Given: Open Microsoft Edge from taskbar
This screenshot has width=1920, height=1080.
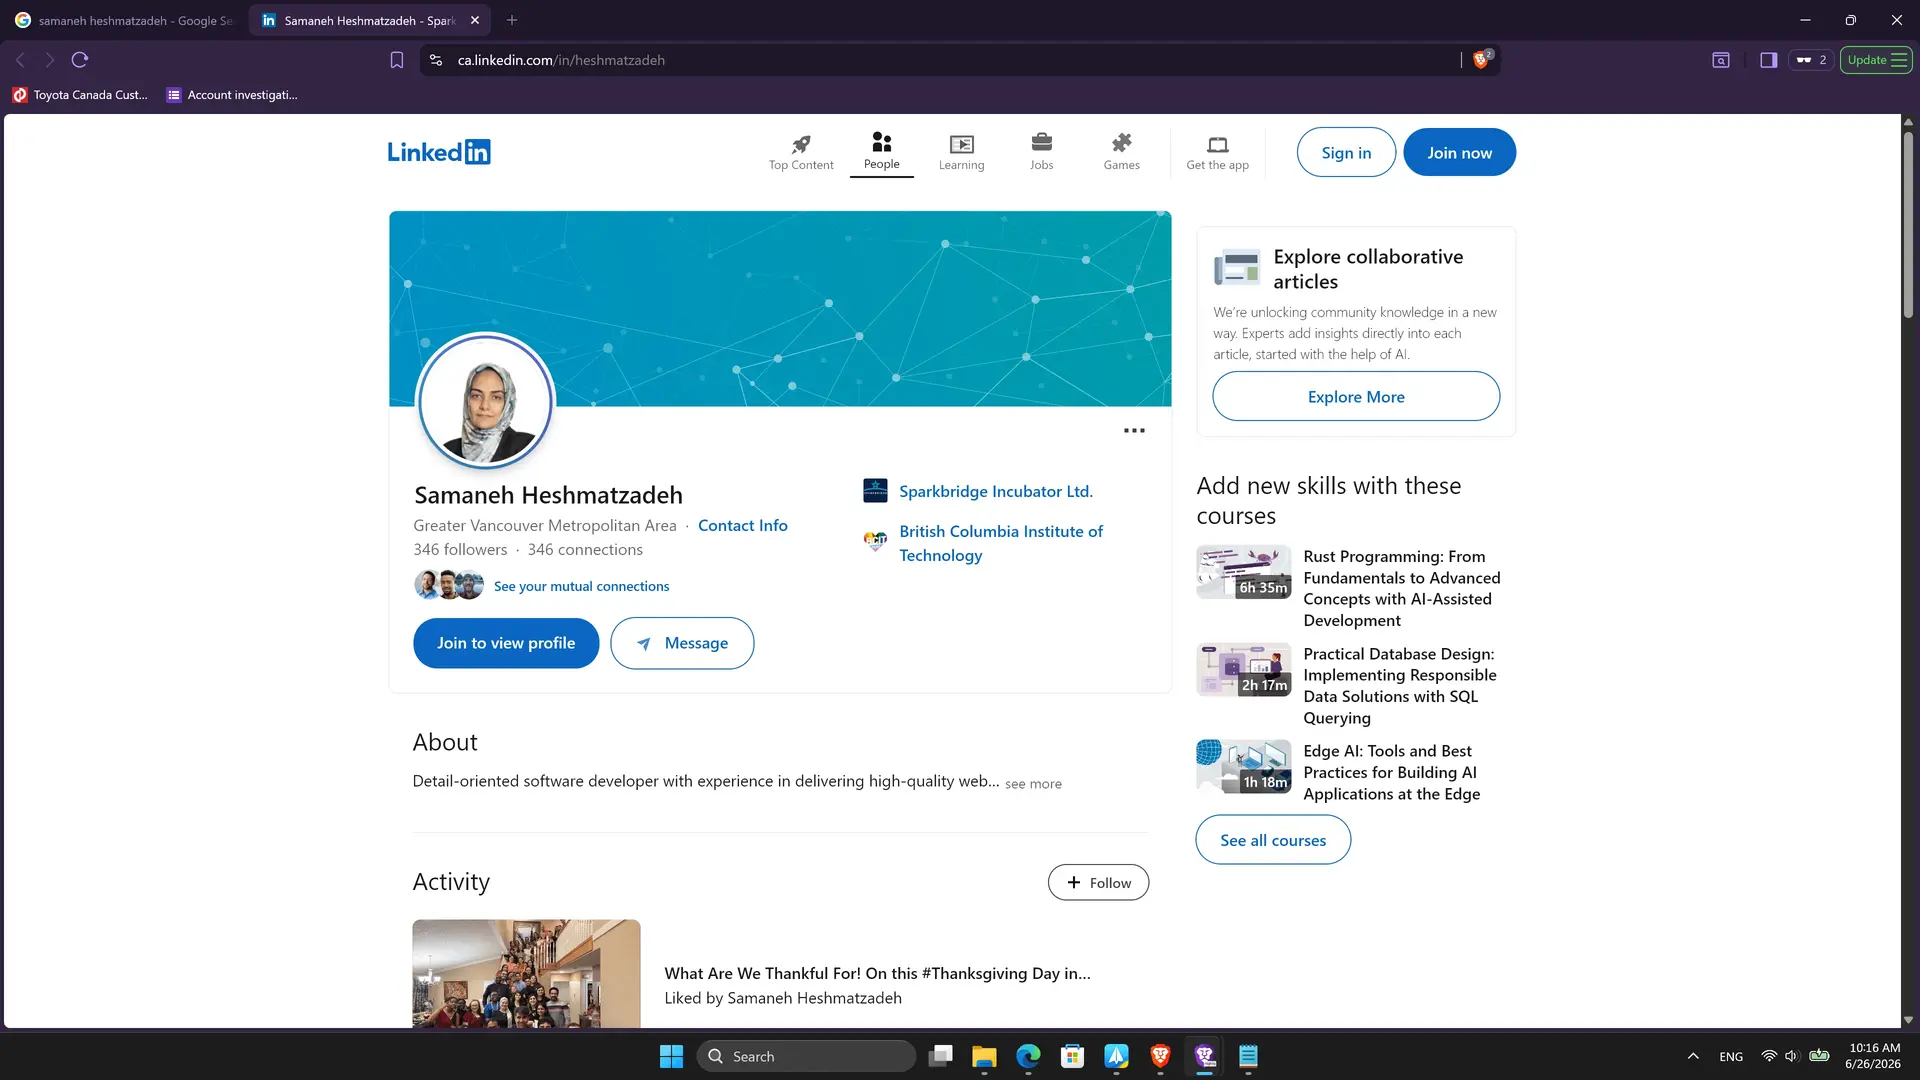Looking at the screenshot, I should tap(1028, 1056).
